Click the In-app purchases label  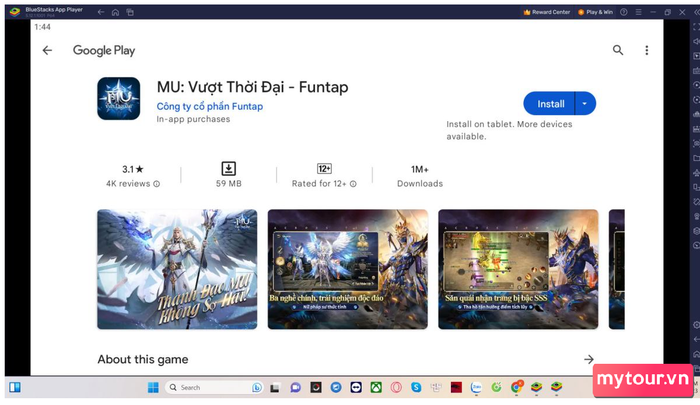(193, 119)
